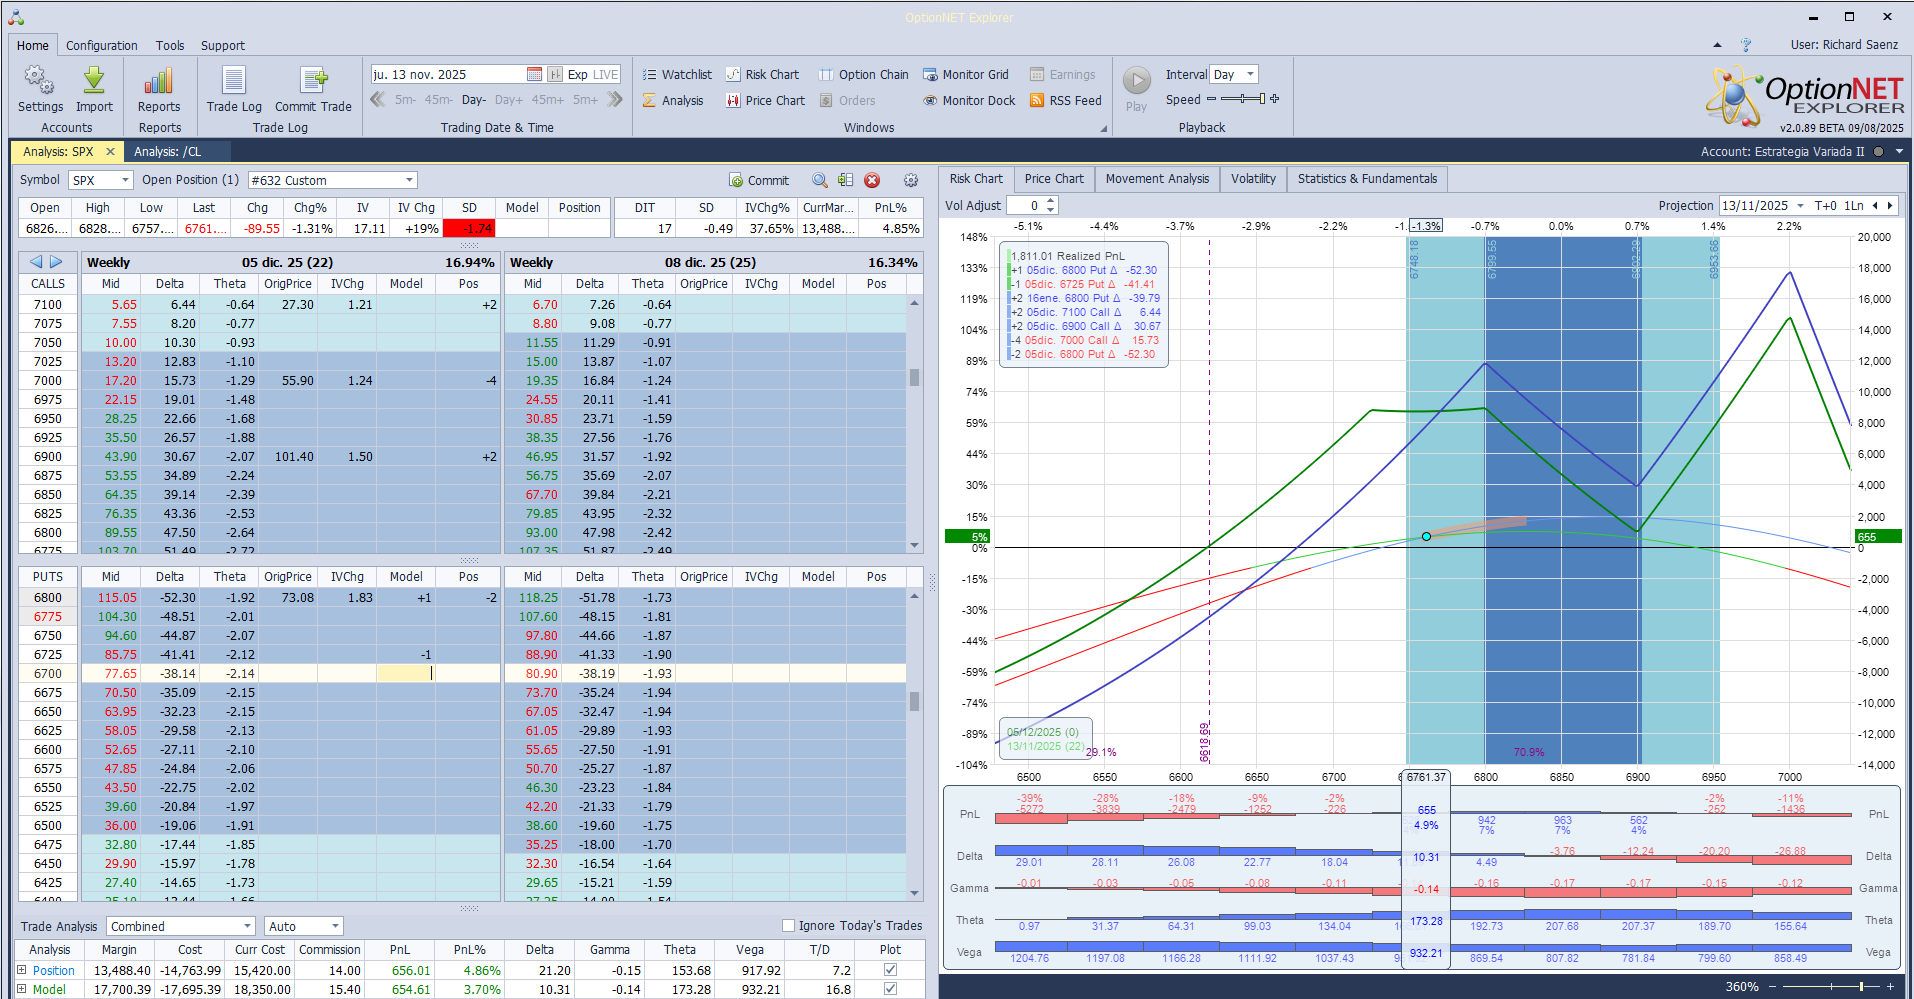Toggle the bar-interval icon beside the calendar
The height and width of the screenshot is (999, 1914).
[555, 74]
